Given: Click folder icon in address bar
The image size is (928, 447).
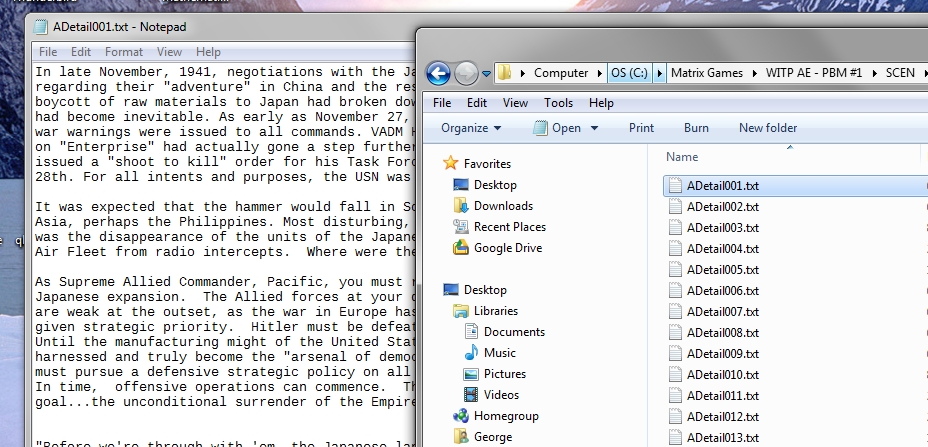Looking at the screenshot, I should pyautogui.click(x=504, y=73).
